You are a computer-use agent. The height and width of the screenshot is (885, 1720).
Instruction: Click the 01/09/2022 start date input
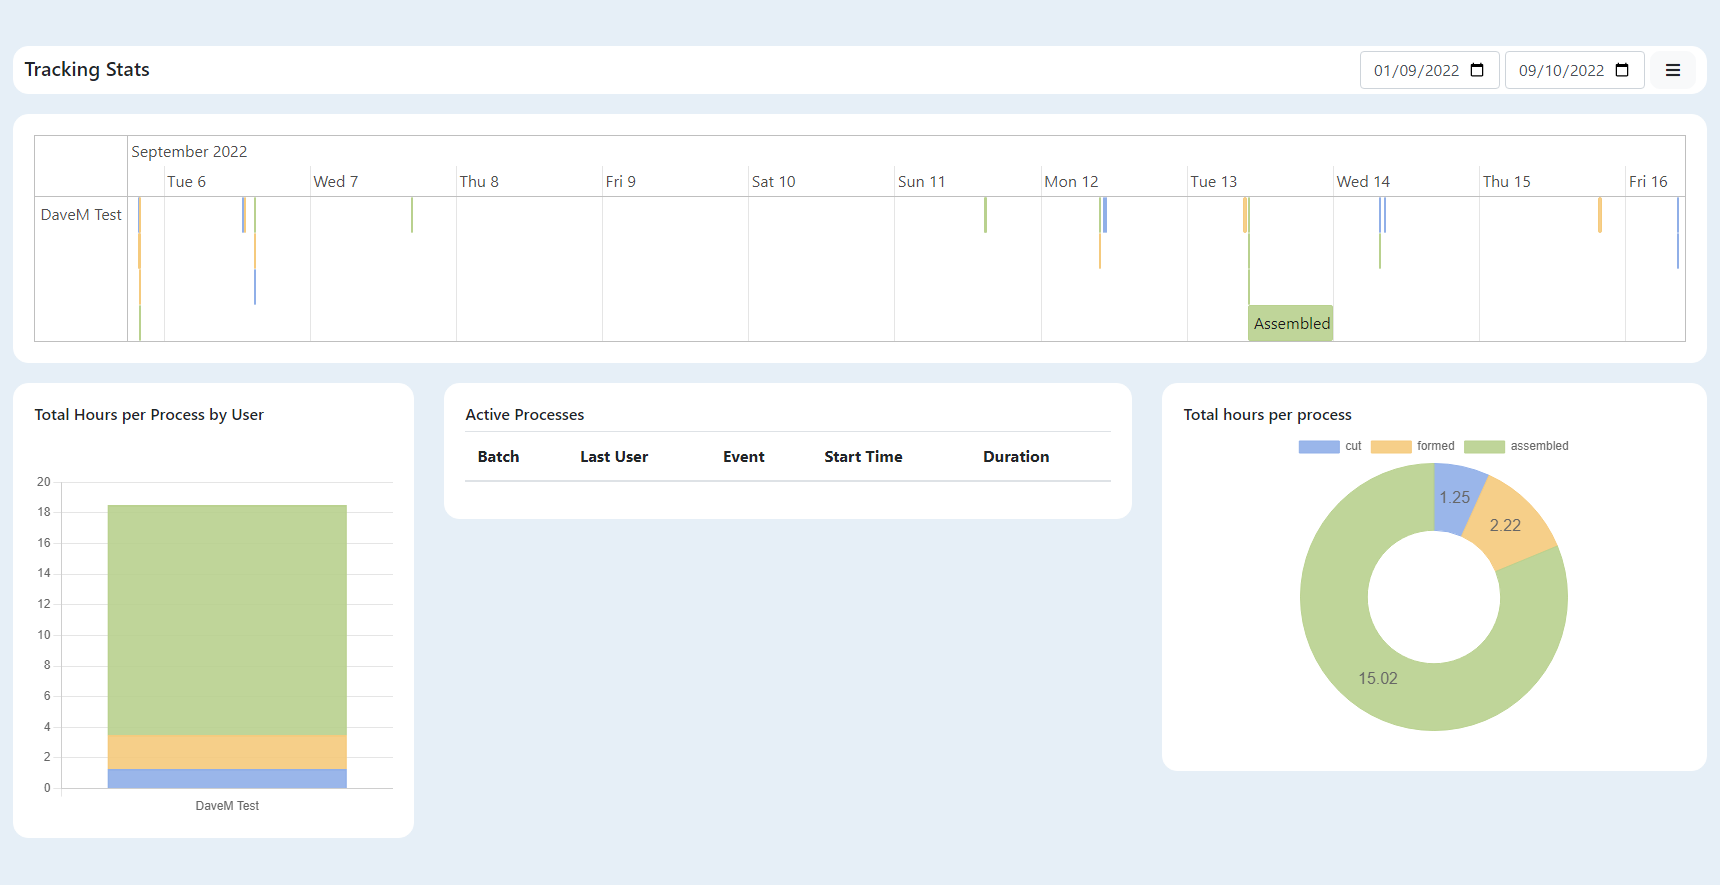1415,70
